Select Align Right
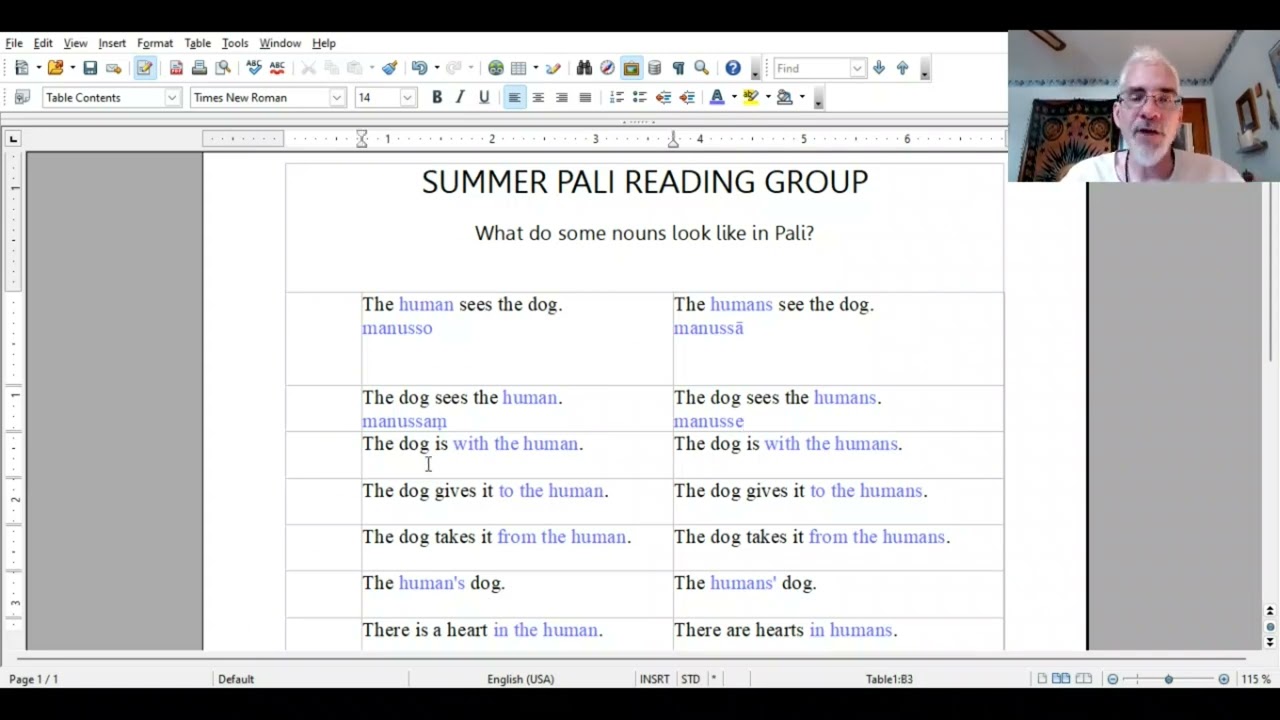Screen dimensions: 1280x720 tap(562, 97)
